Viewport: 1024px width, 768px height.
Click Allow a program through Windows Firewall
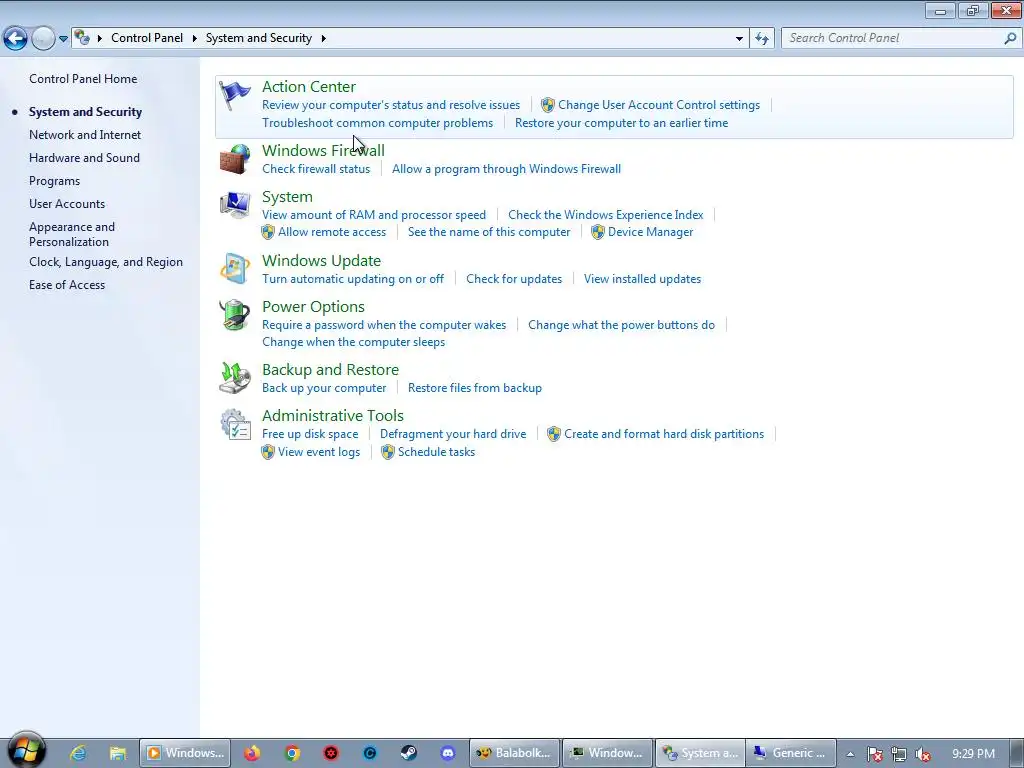(506, 168)
